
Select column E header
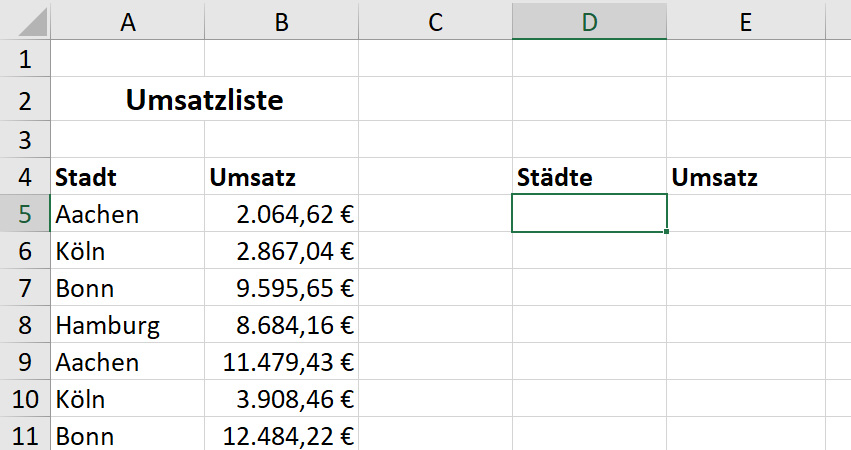click(746, 22)
